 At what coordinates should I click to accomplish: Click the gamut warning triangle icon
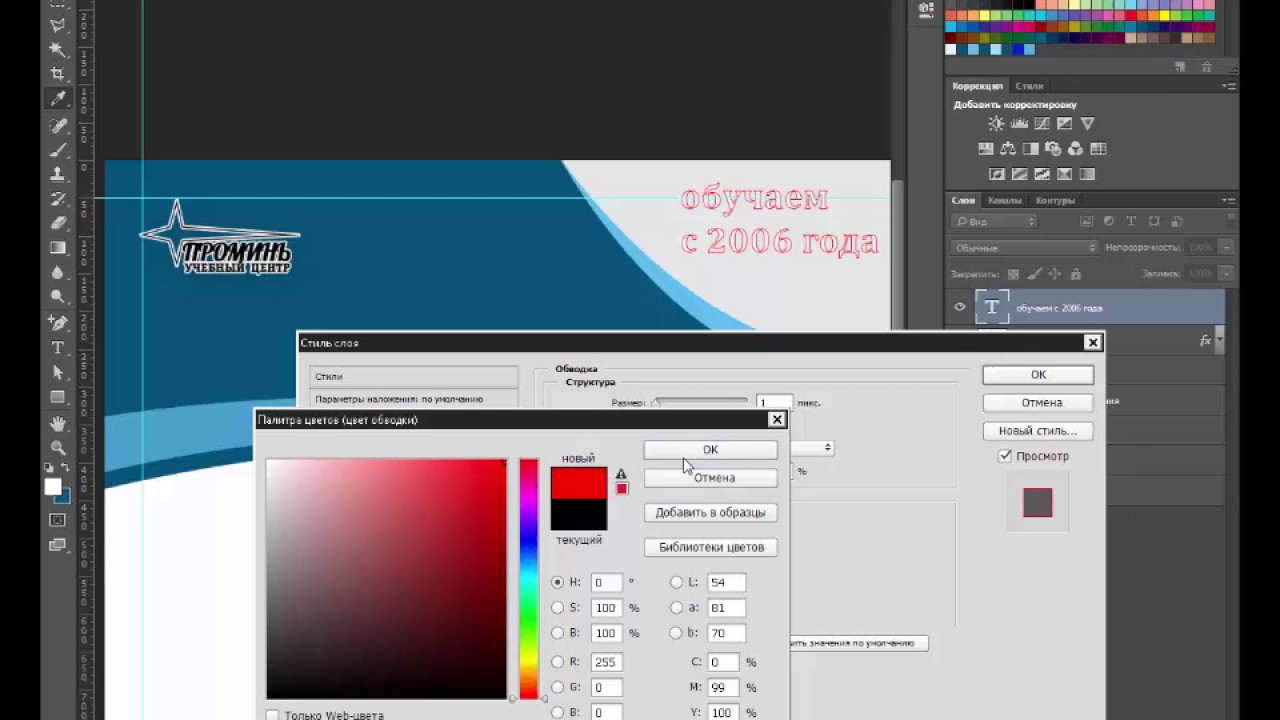(621, 474)
